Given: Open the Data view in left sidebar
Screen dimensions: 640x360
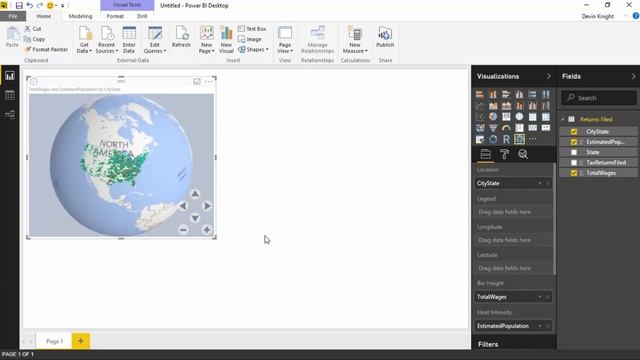Looking at the screenshot, I should coord(10,95).
